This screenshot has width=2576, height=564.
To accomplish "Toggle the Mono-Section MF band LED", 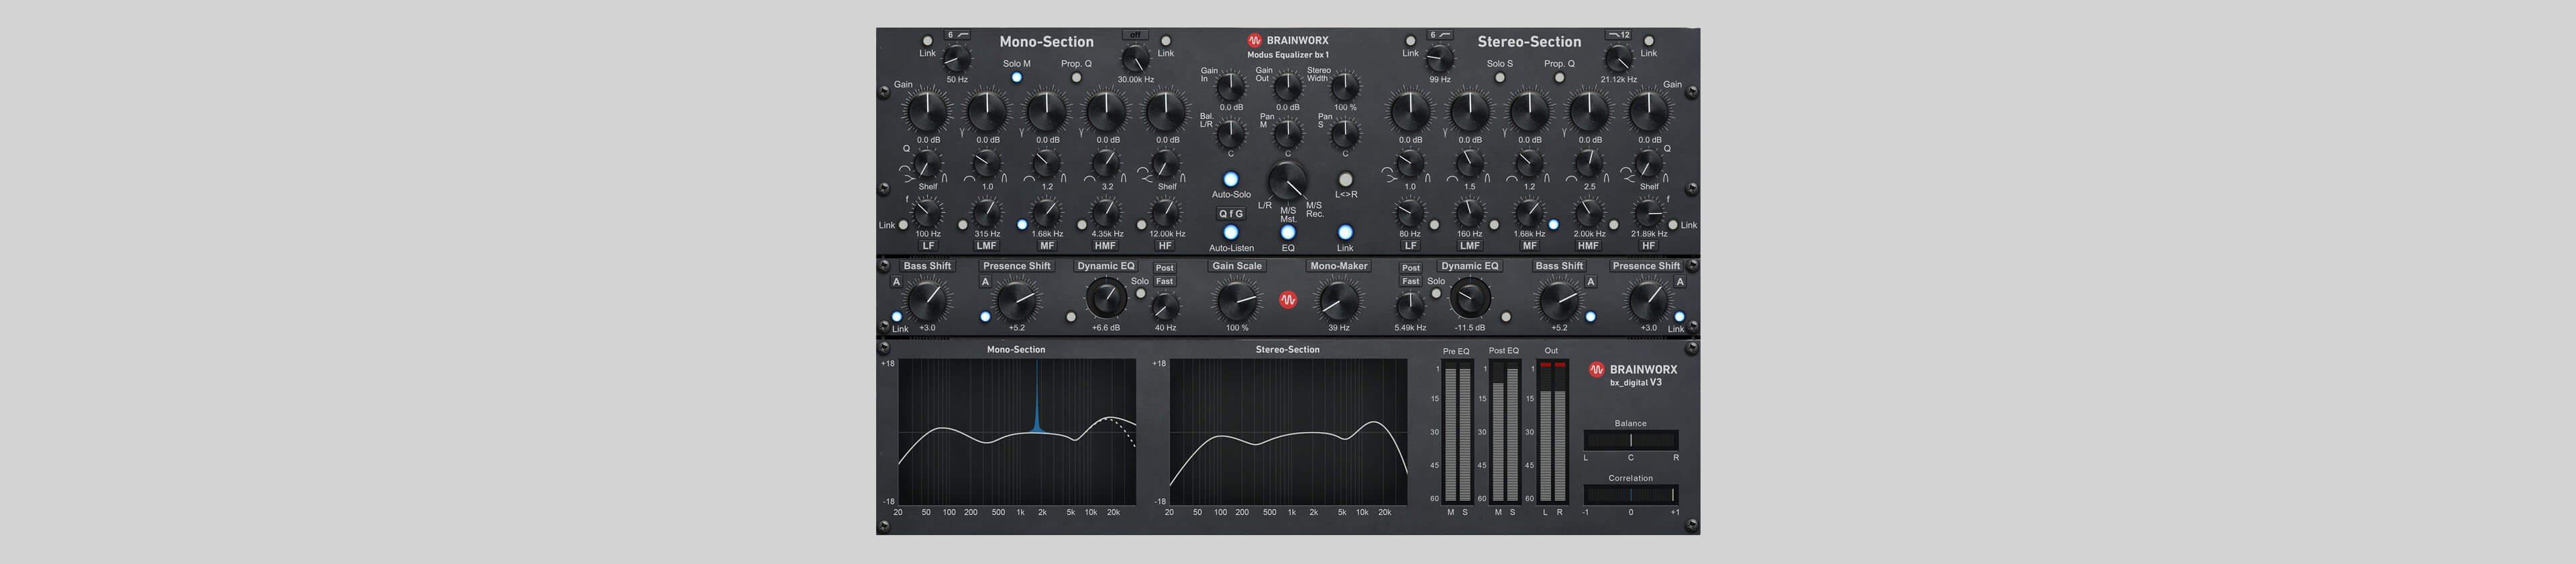I will [1022, 225].
